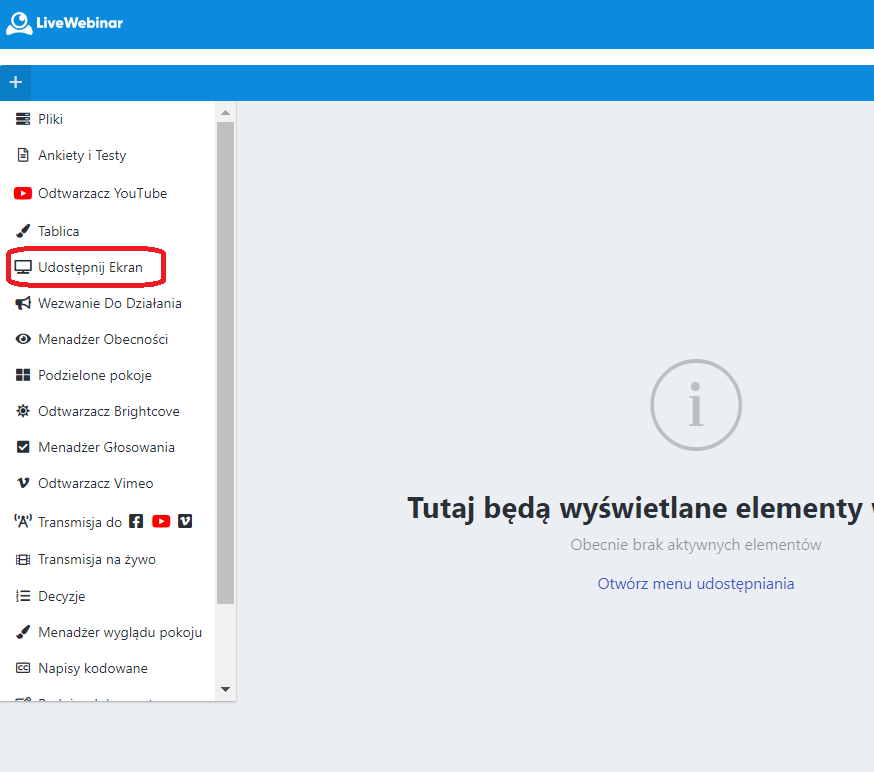This screenshot has height=772, width=874.
Task: Click the megaphone icon for Wezwanie Do Działania
Action: click(23, 303)
